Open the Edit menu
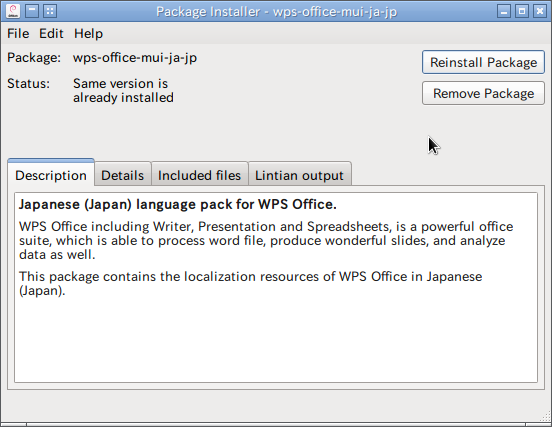Viewport: 552px width, 427px height. [x=51, y=33]
